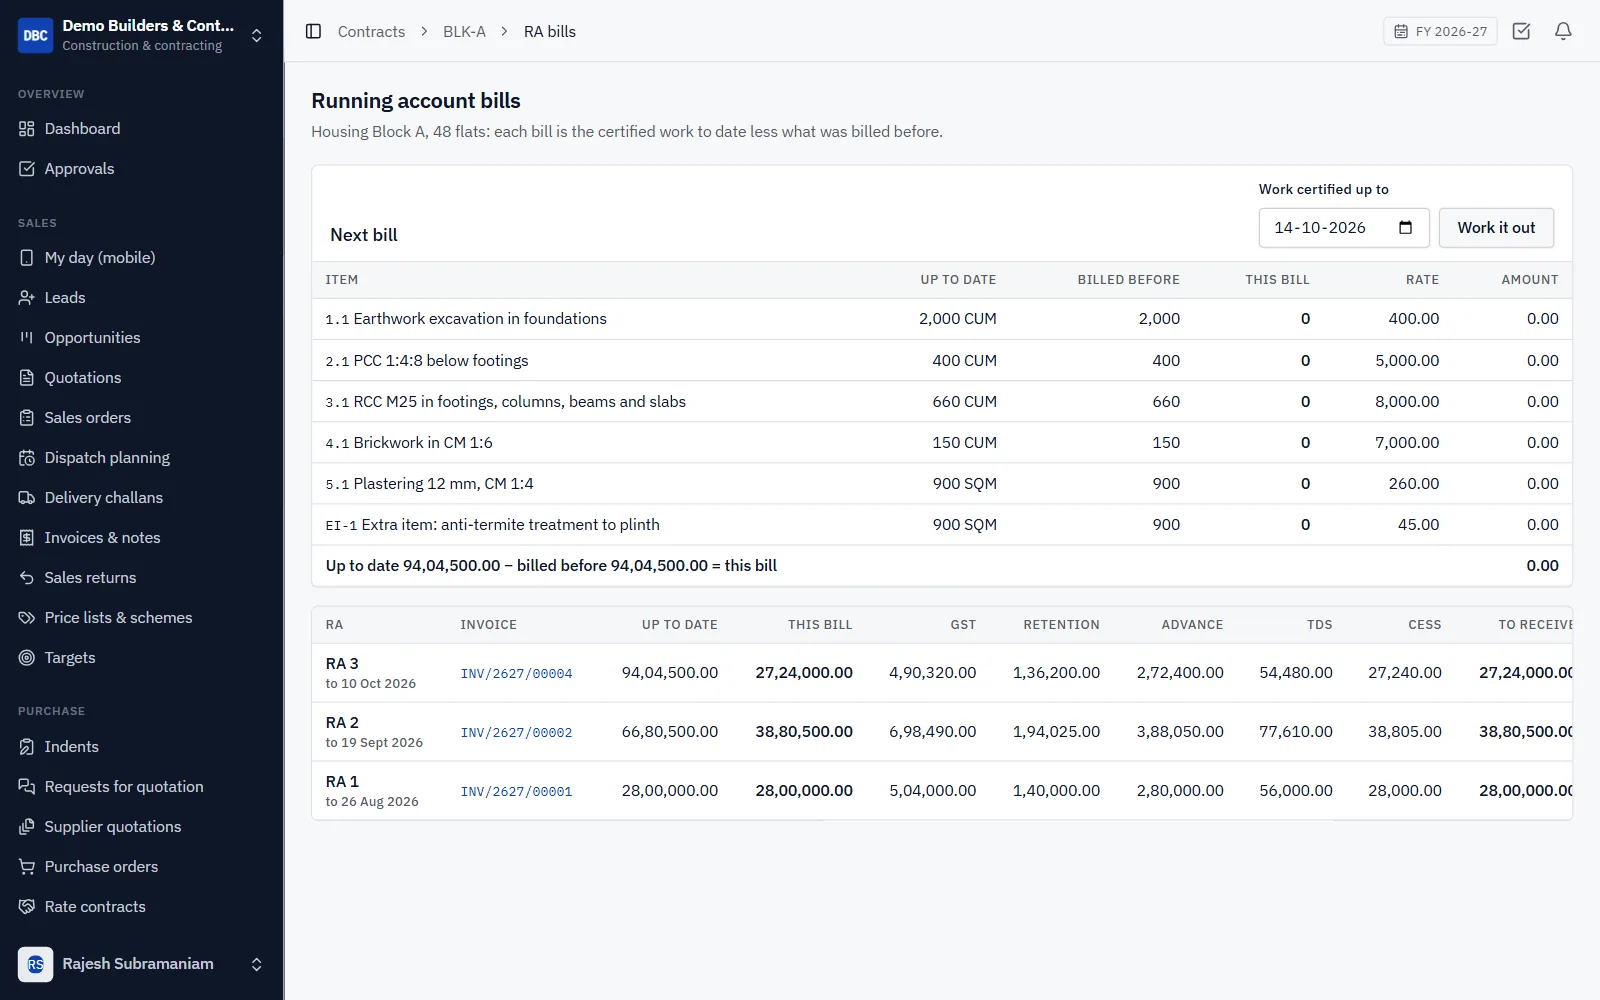Click the Brickwork in CM 1:6 row
Screen dimensions: 1600x1000
click(942, 443)
